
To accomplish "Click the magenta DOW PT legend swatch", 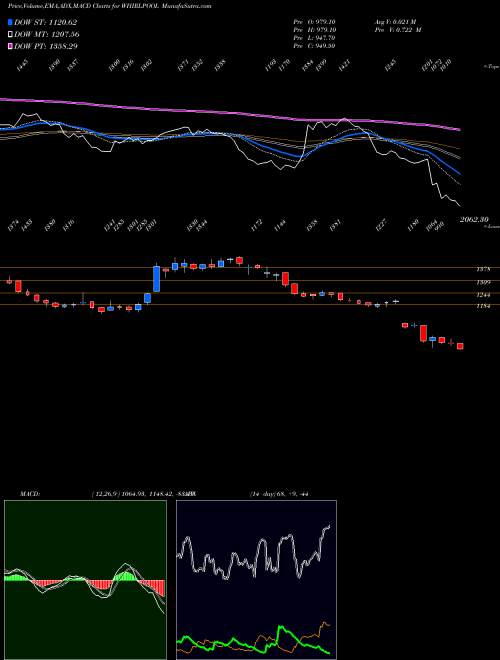I will 10,46.
